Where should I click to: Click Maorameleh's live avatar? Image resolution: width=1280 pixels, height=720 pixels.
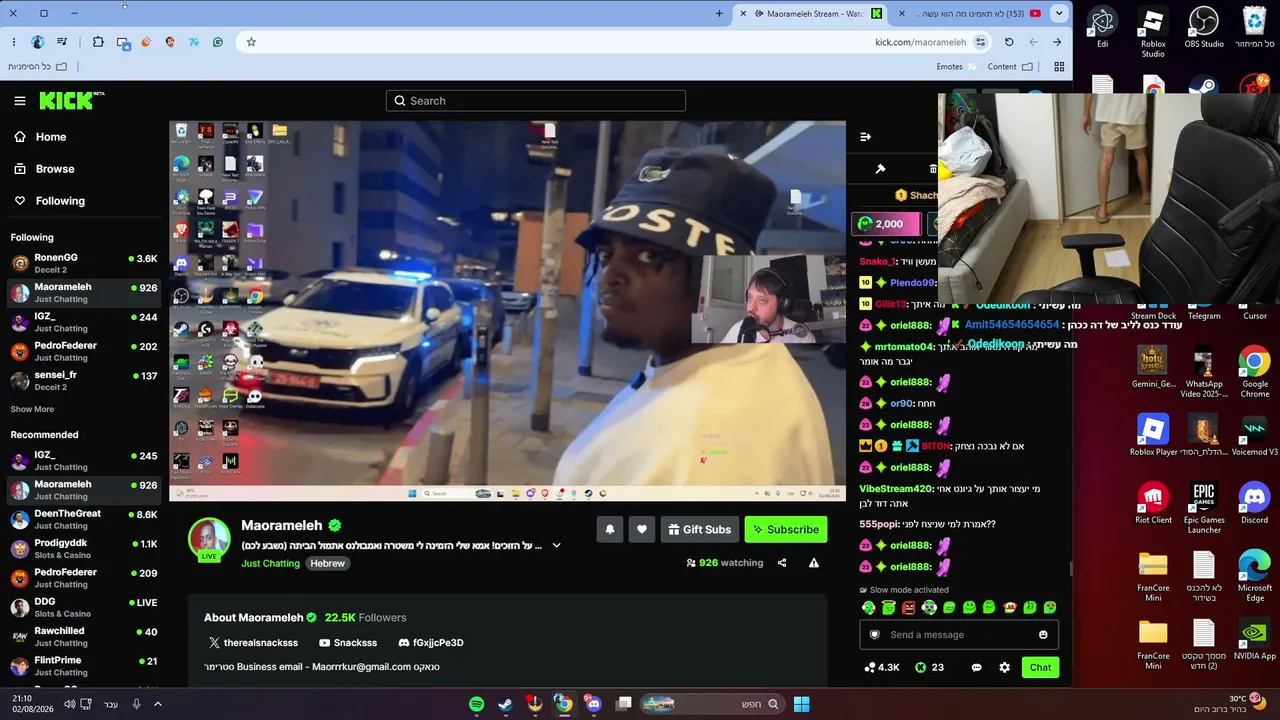tap(210, 540)
